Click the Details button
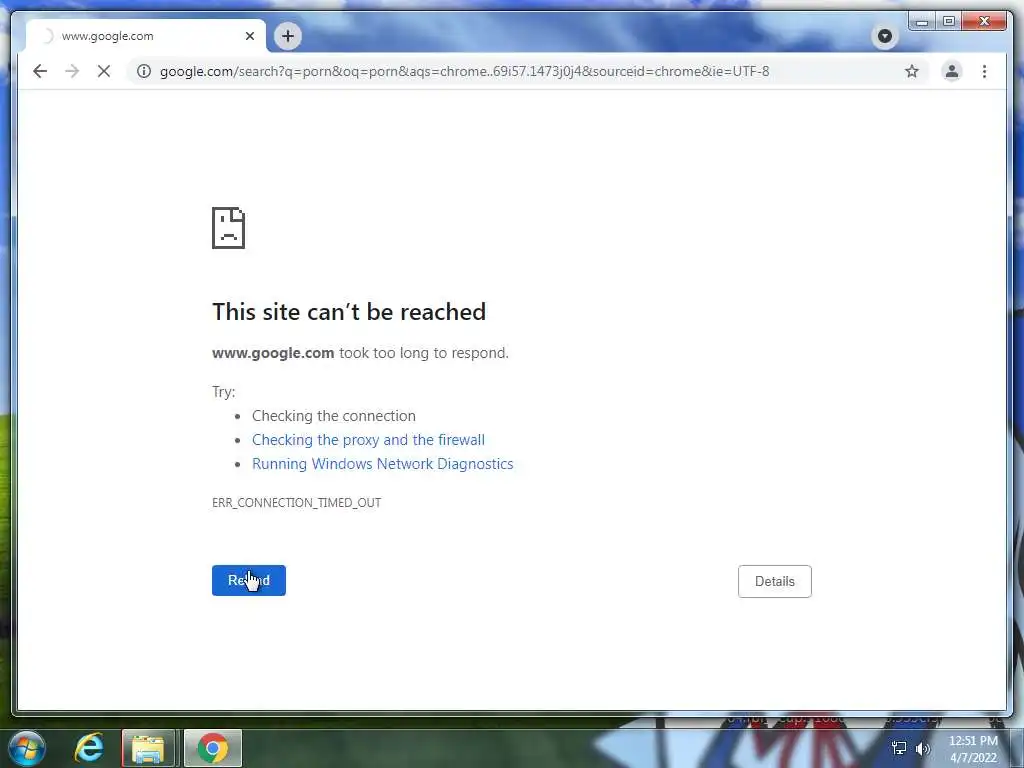 [775, 581]
